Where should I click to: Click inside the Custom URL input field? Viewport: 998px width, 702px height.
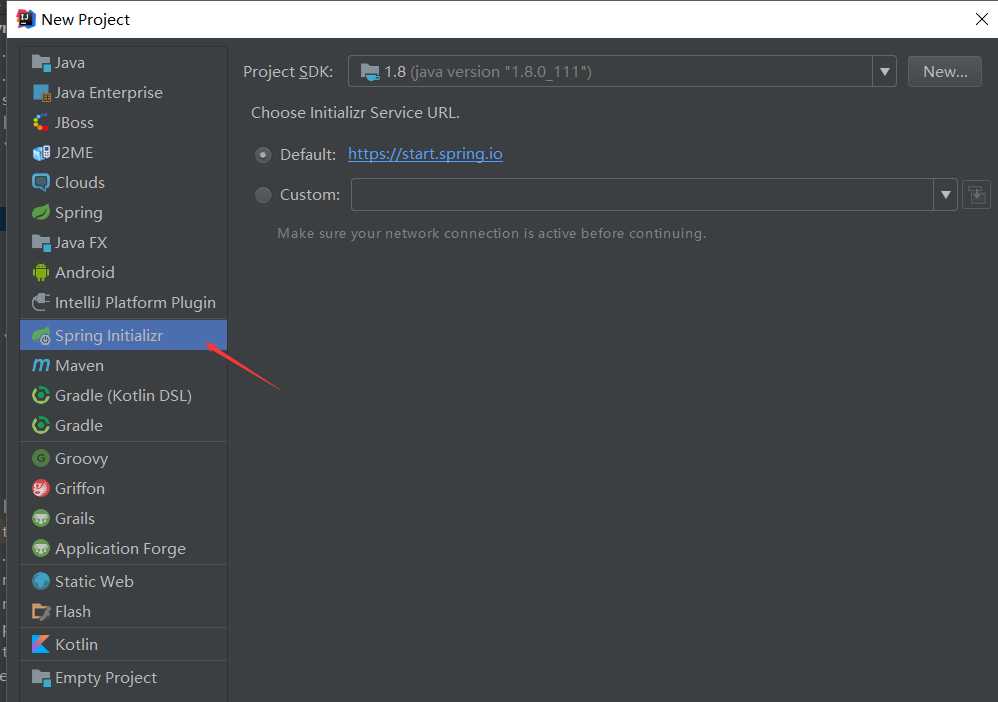[642, 195]
